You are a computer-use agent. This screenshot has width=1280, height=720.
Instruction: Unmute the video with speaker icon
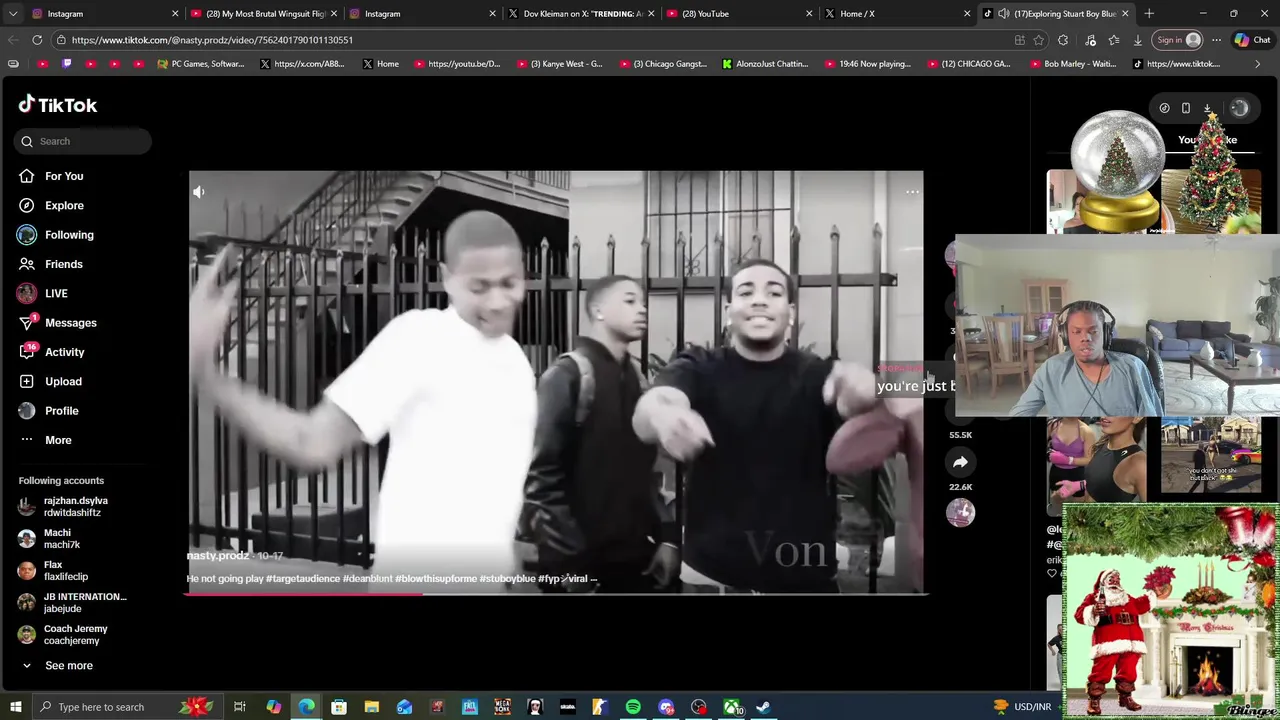click(199, 192)
